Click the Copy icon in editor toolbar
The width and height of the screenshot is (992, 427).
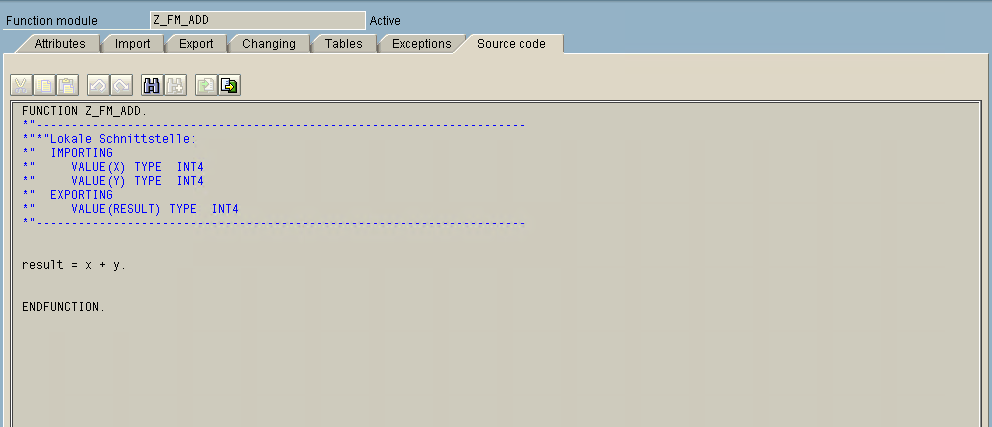point(44,85)
